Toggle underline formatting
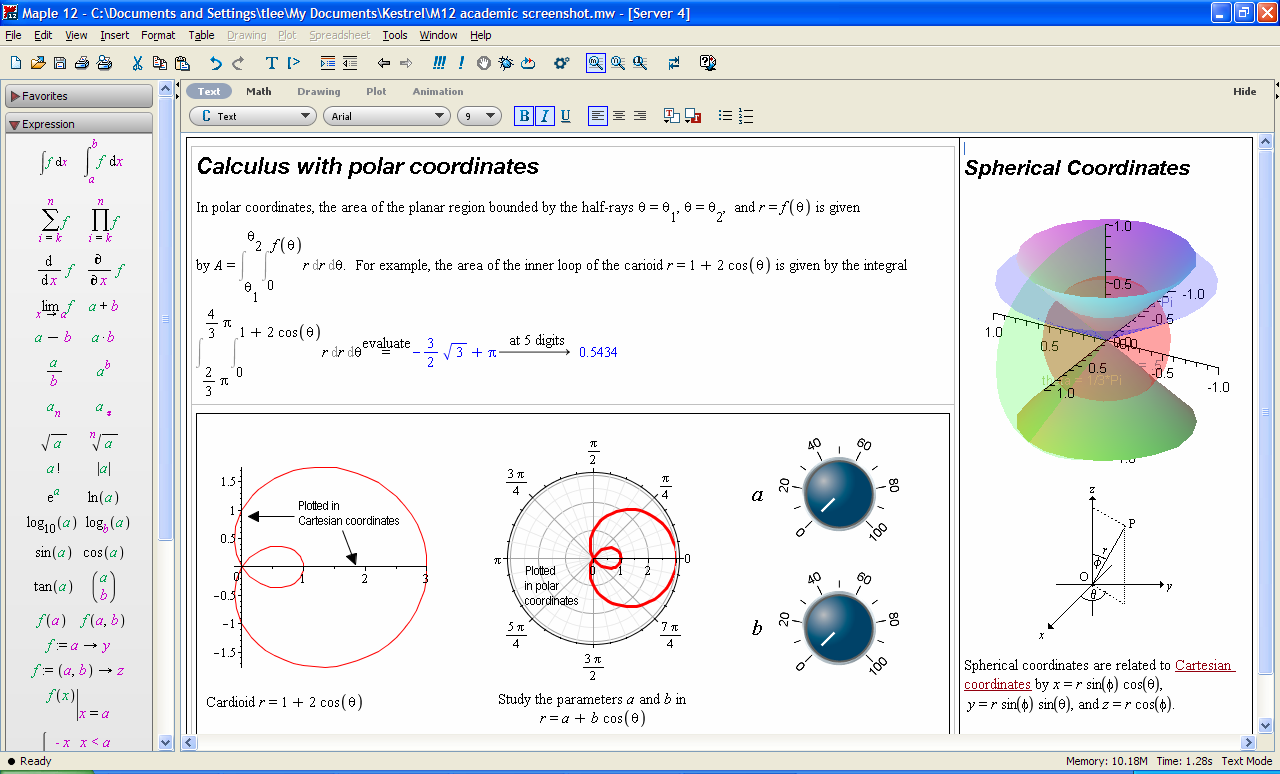Screen dimensions: 1280x774 (x=566, y=116)
